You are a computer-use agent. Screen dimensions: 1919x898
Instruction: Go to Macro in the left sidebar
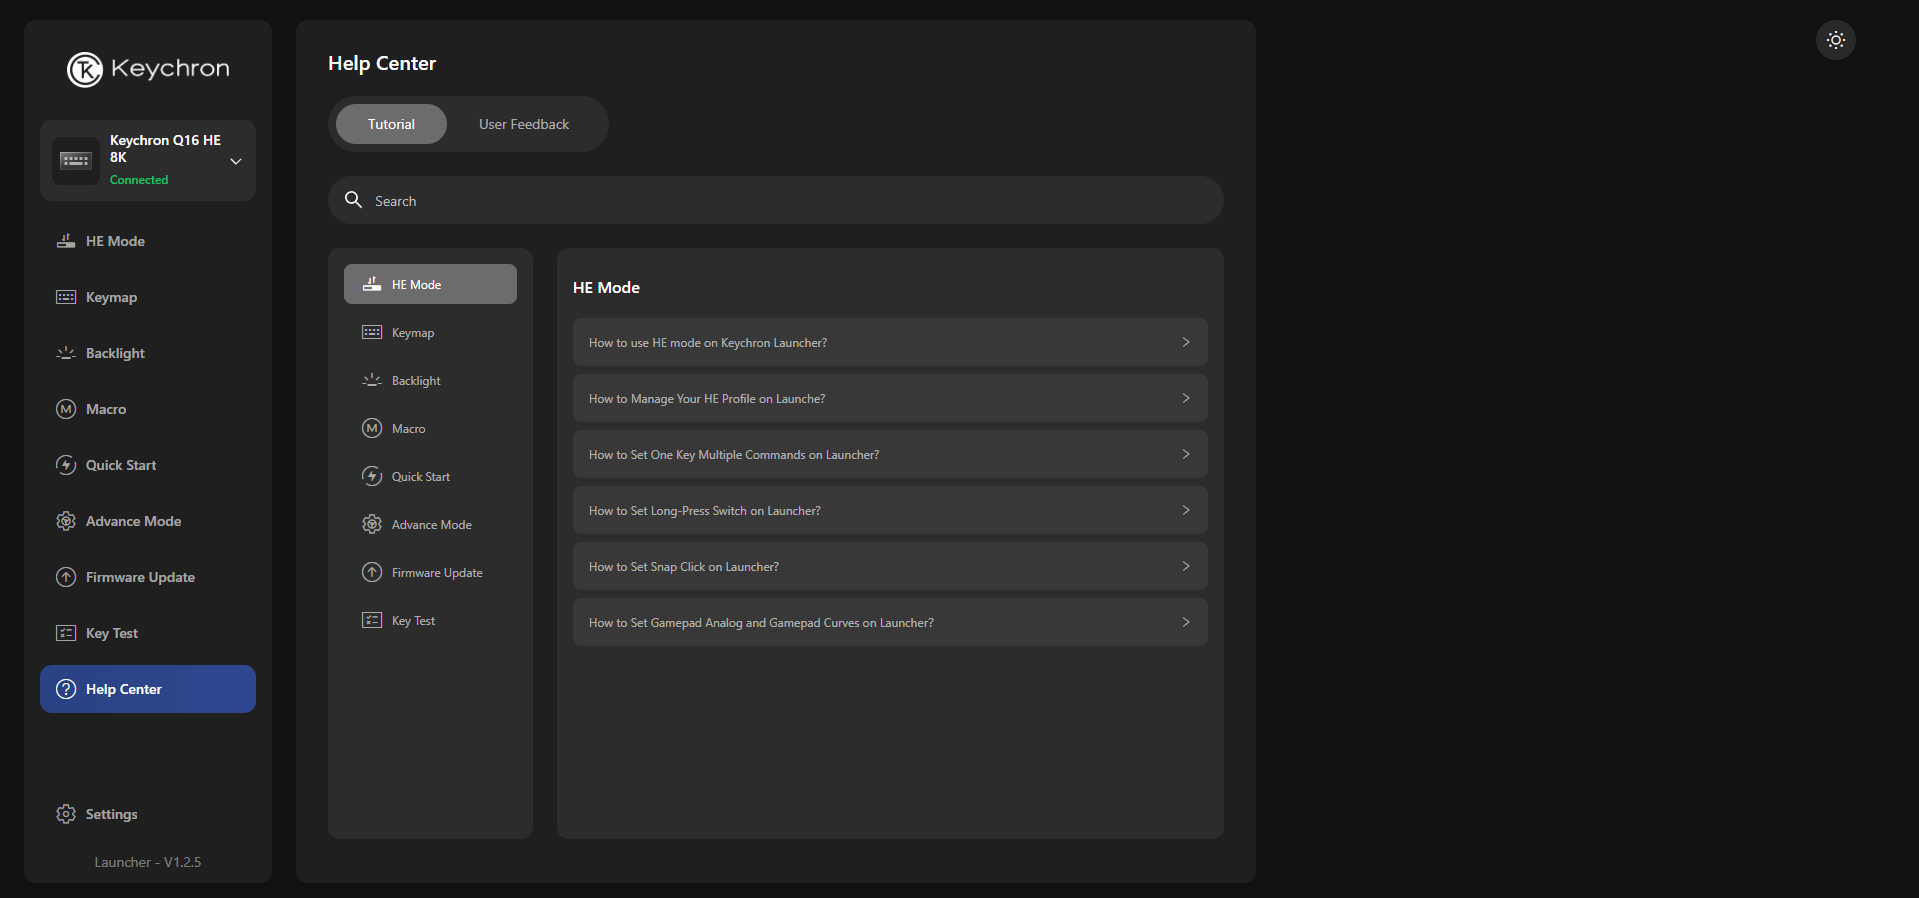[106, 409]
